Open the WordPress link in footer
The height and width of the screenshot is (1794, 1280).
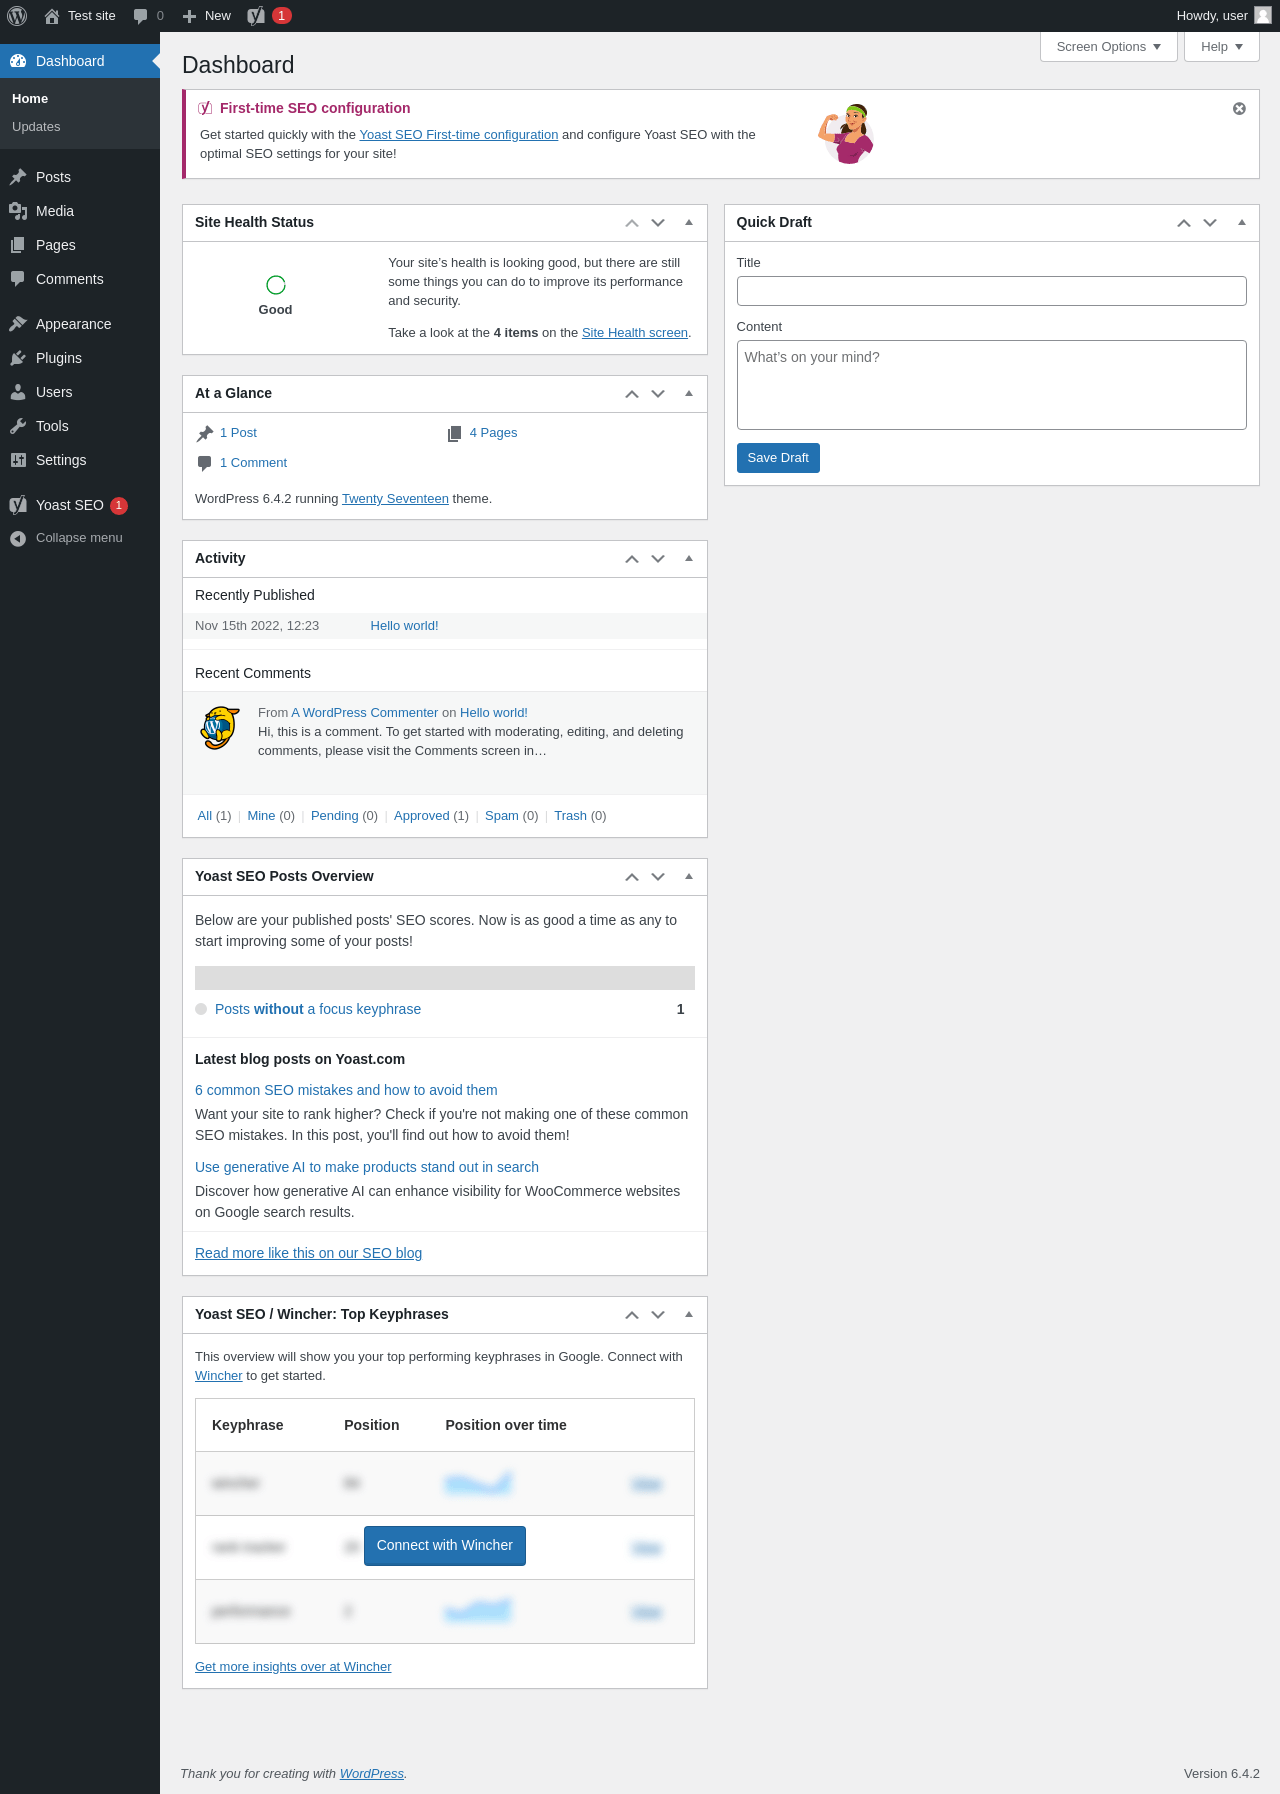pos(372,1774)
